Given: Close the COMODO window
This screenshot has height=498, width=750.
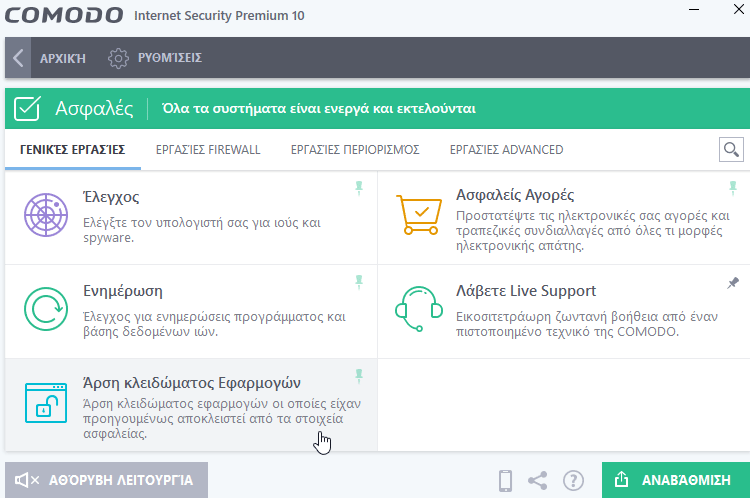Looking at the screenshot, I should pyautogui.click(x=739, y=9).
